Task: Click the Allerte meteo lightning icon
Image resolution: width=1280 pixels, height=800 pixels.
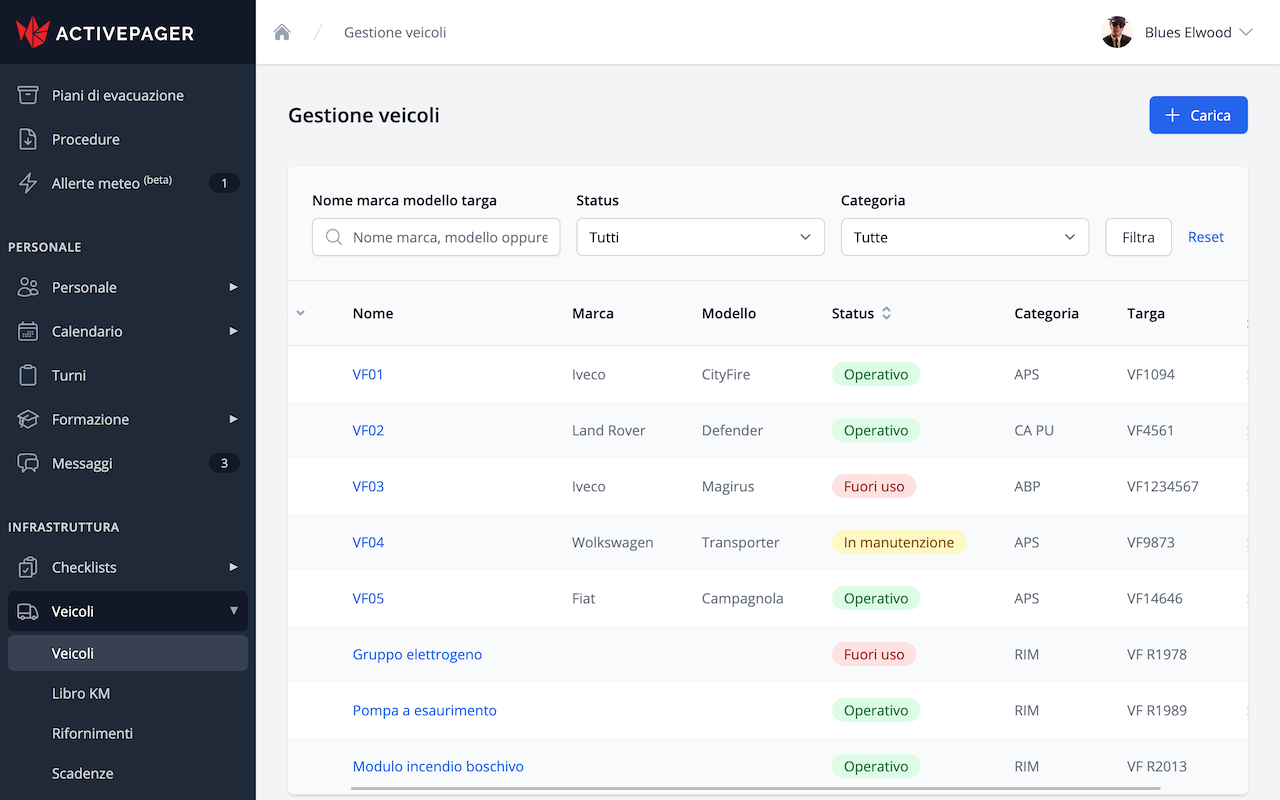Action: pos(28,183)
